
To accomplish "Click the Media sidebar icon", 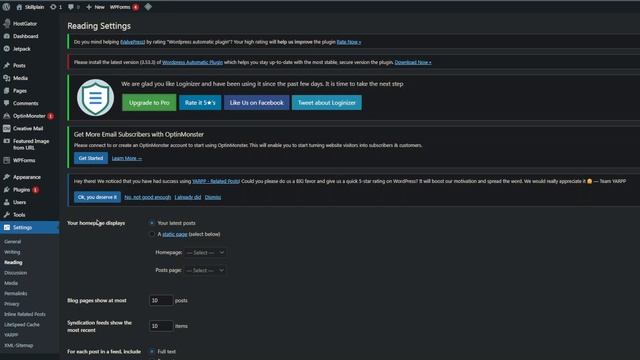I will pyautogui.click(x=7, y=78).
